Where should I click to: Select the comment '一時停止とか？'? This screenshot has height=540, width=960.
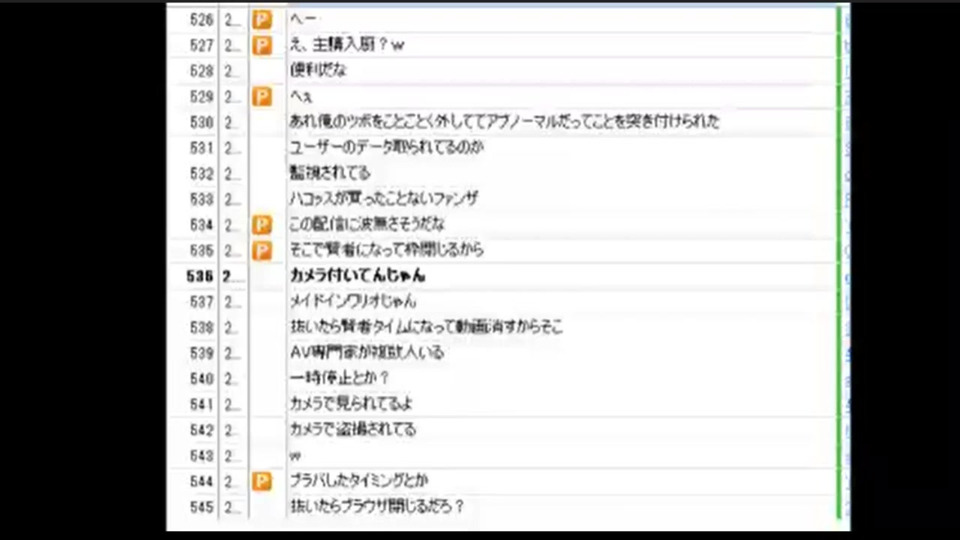(x=340, y=378)
